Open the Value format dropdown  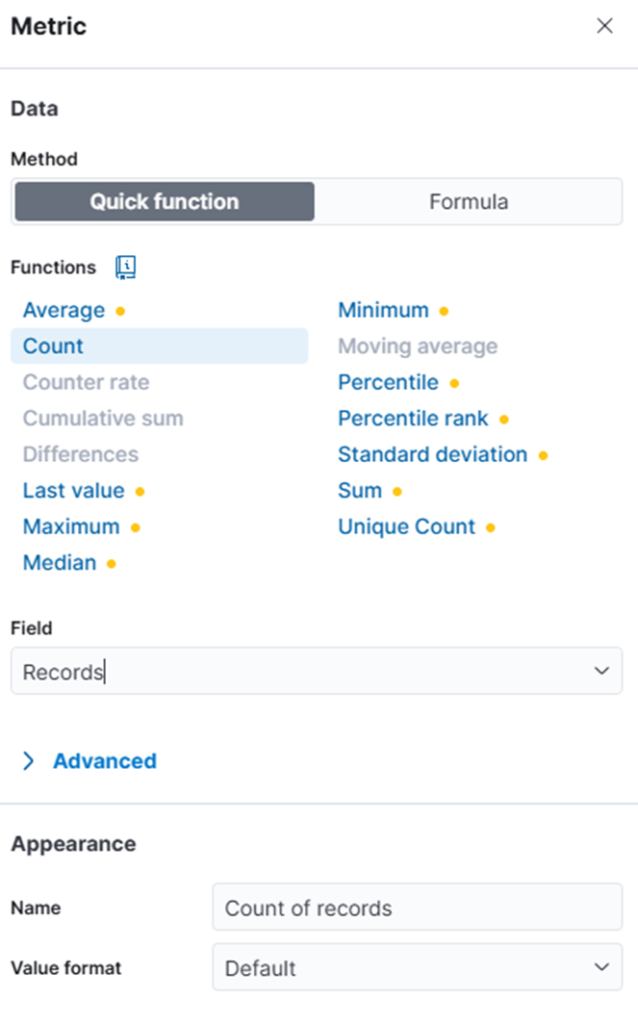pyautogui.click(x=417, y=967)
